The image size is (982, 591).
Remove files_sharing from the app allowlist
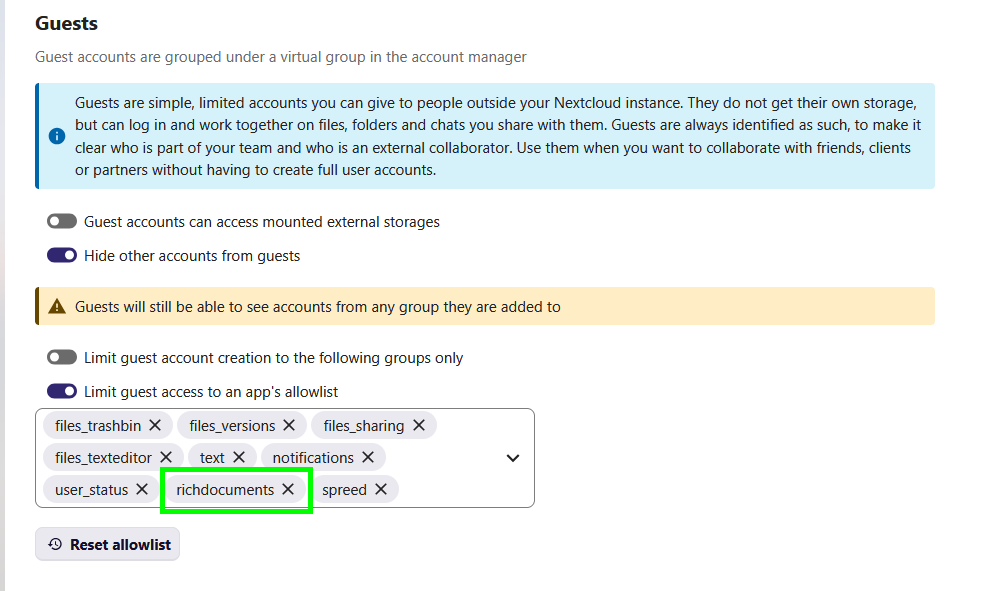pos(418,425)
